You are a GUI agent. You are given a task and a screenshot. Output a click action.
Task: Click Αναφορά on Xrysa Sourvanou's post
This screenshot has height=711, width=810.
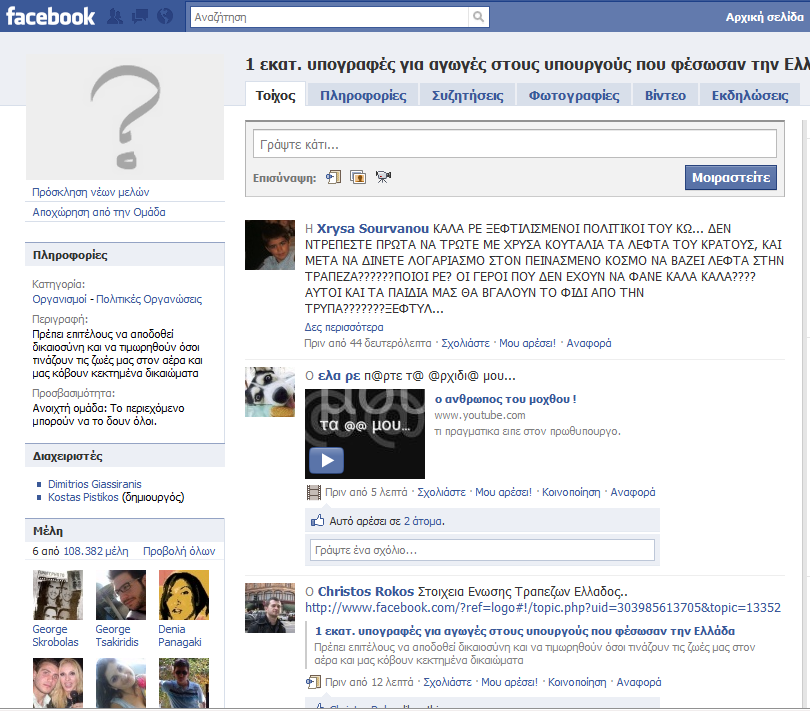[588, 343]
